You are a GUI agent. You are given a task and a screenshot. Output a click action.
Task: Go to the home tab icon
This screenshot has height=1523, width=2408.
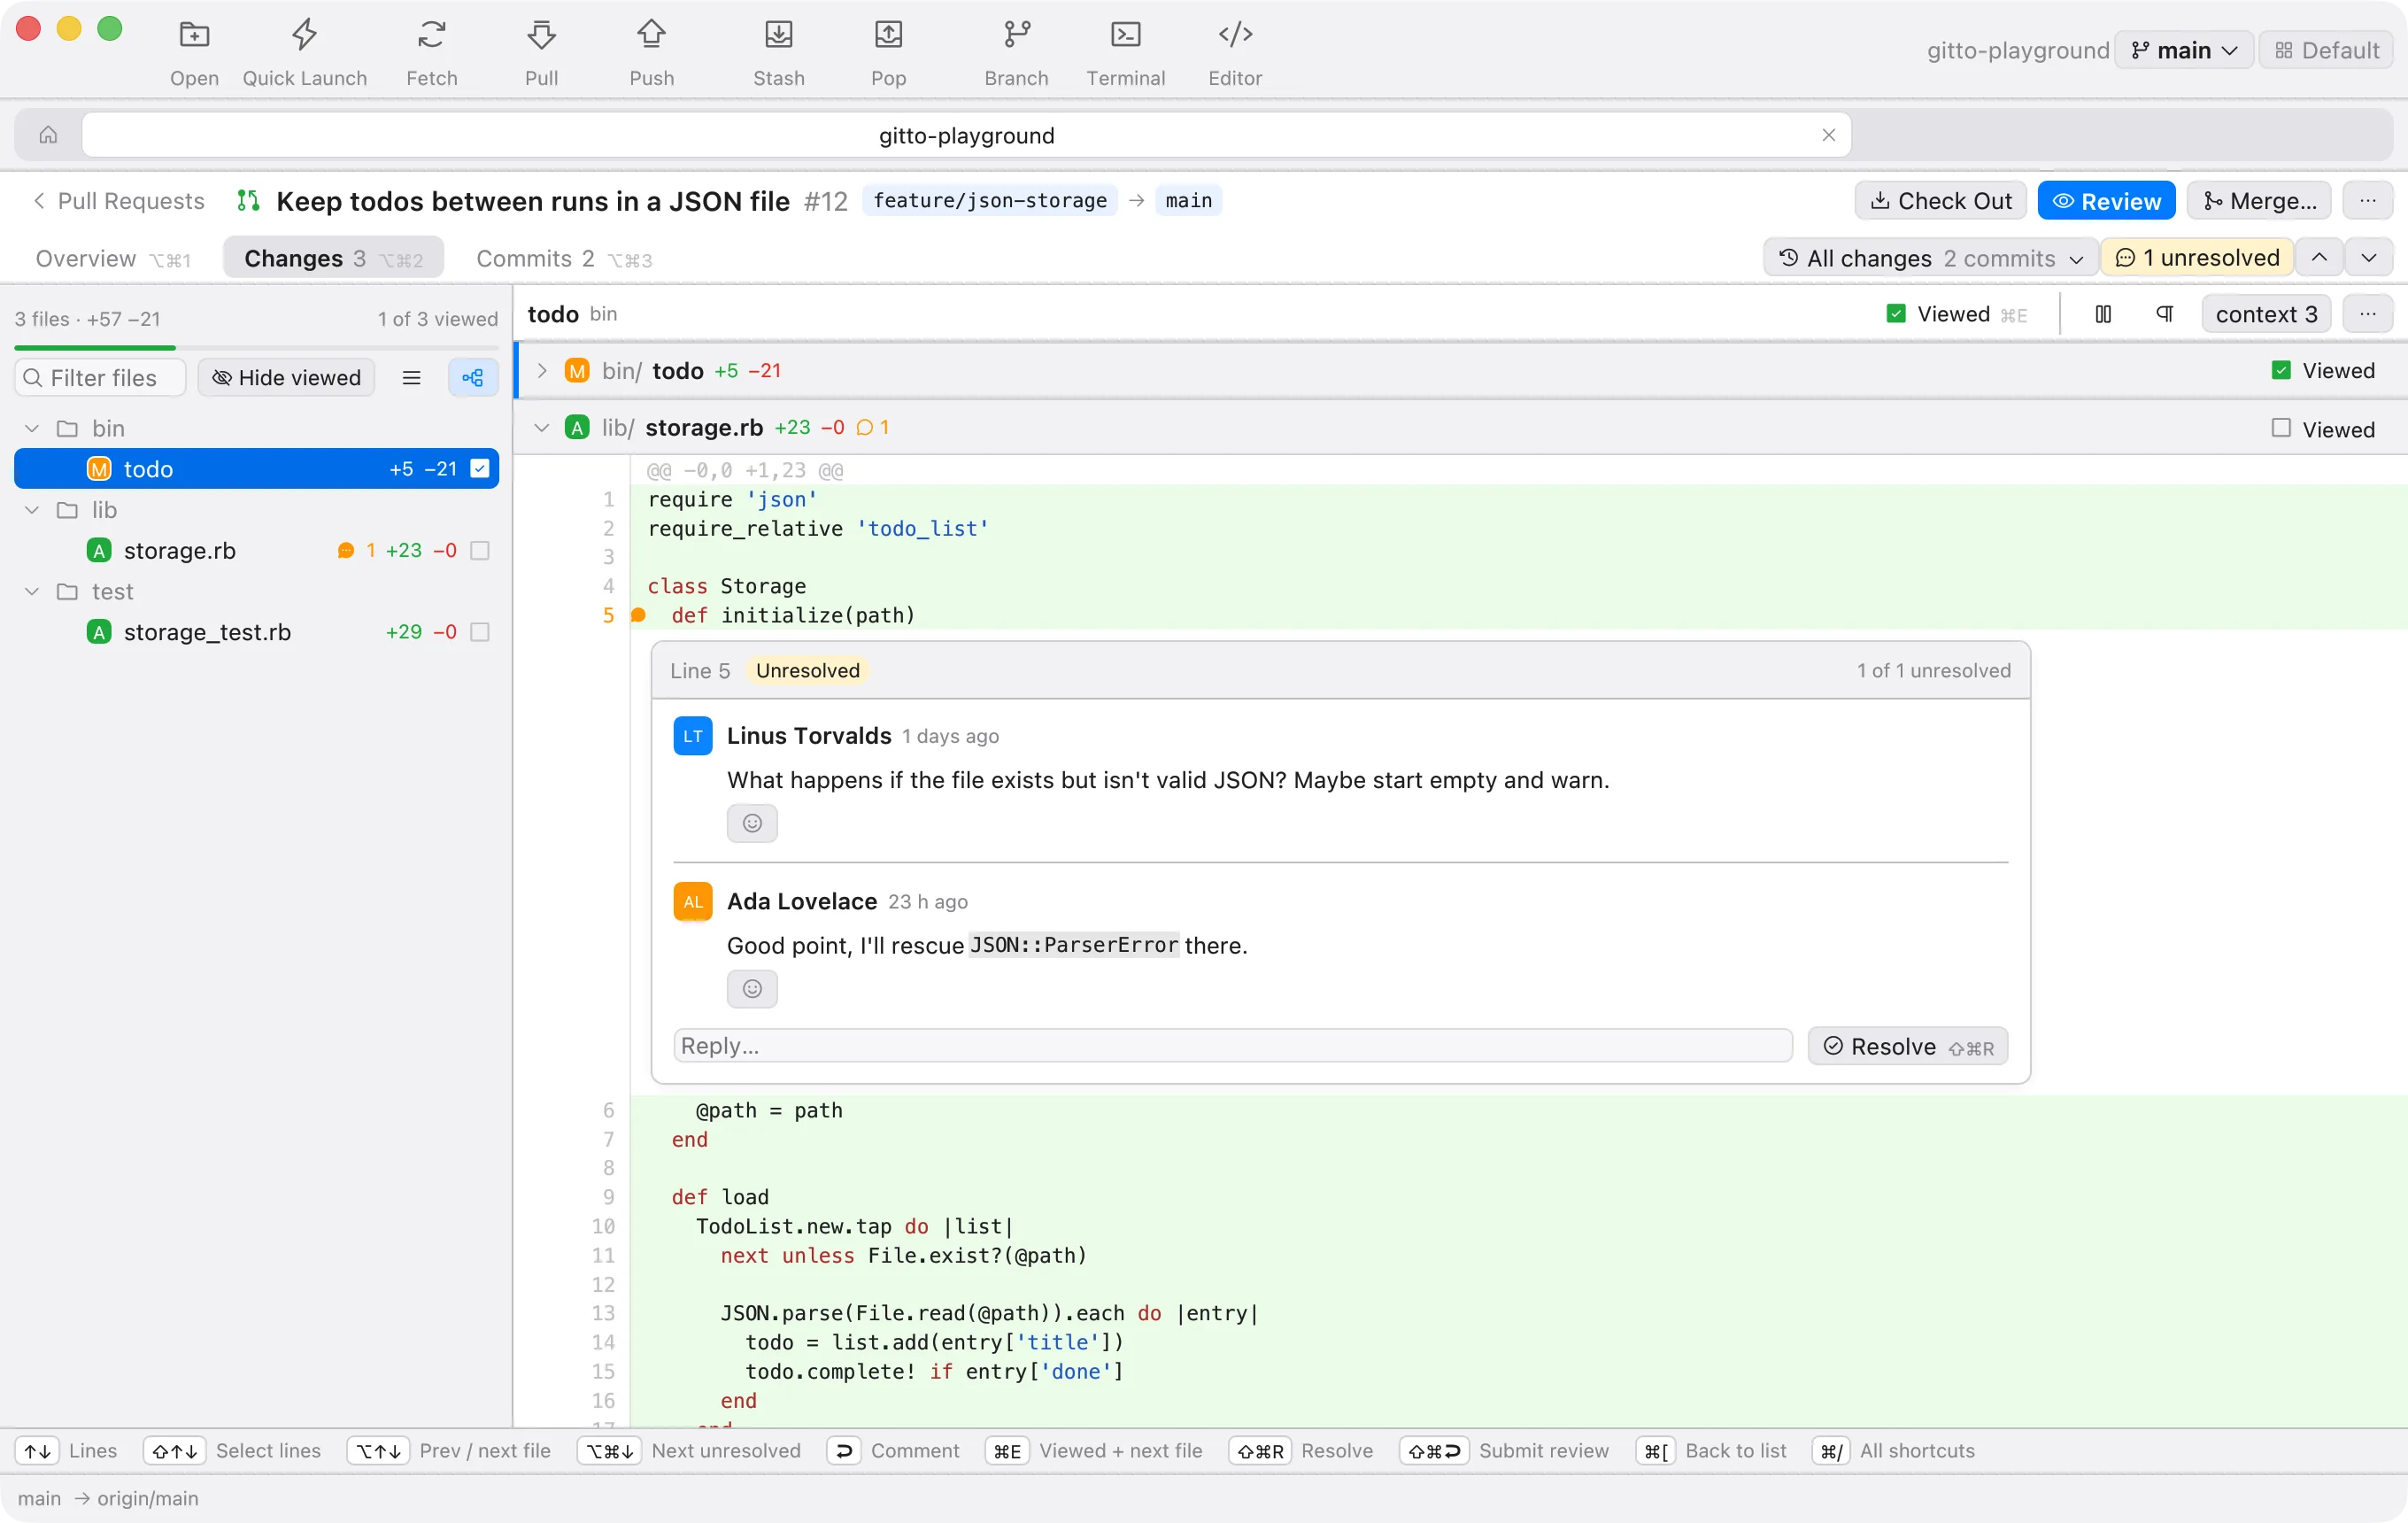pos(48,135)
